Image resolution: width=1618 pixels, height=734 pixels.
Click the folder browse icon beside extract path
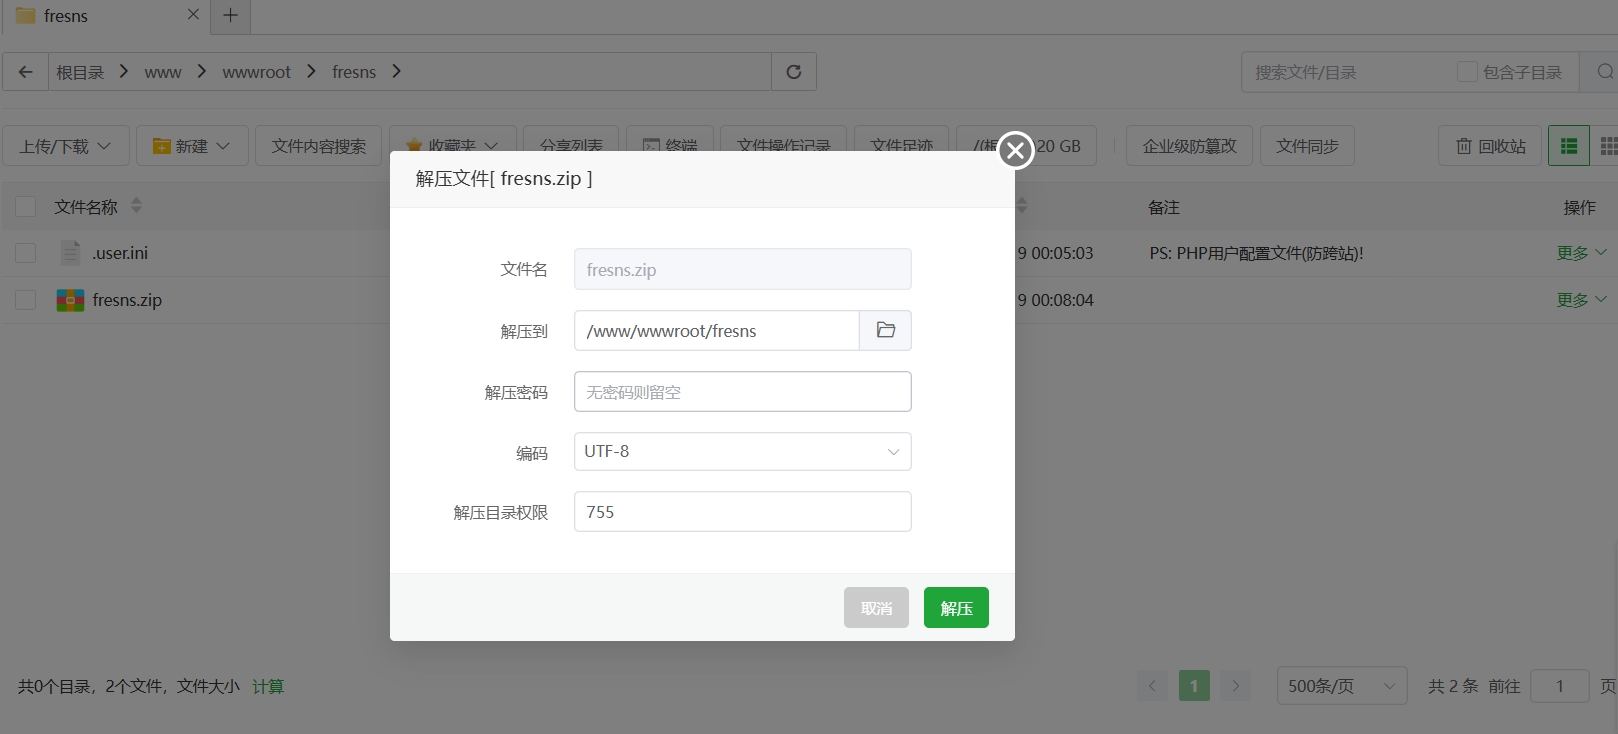pos(885,330)
